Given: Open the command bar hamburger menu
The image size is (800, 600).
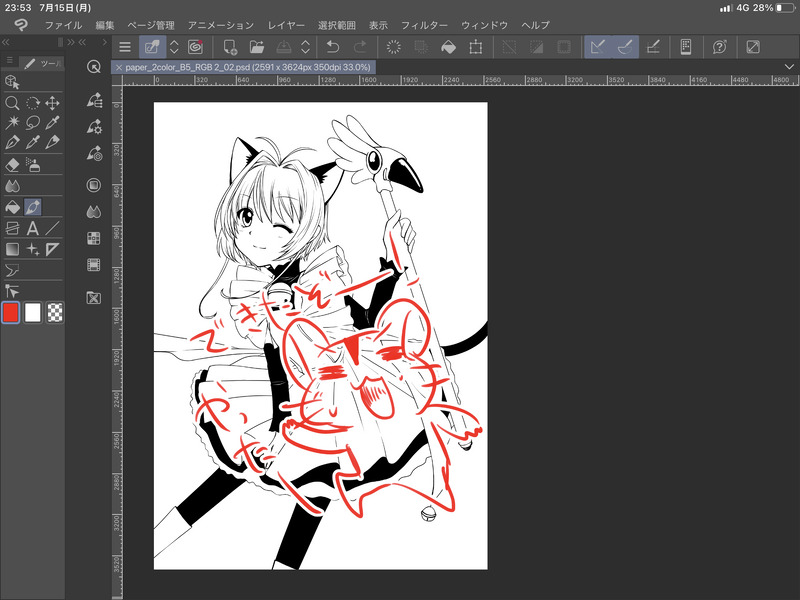Looking at the screenshot, I should [x=125, y=47].
